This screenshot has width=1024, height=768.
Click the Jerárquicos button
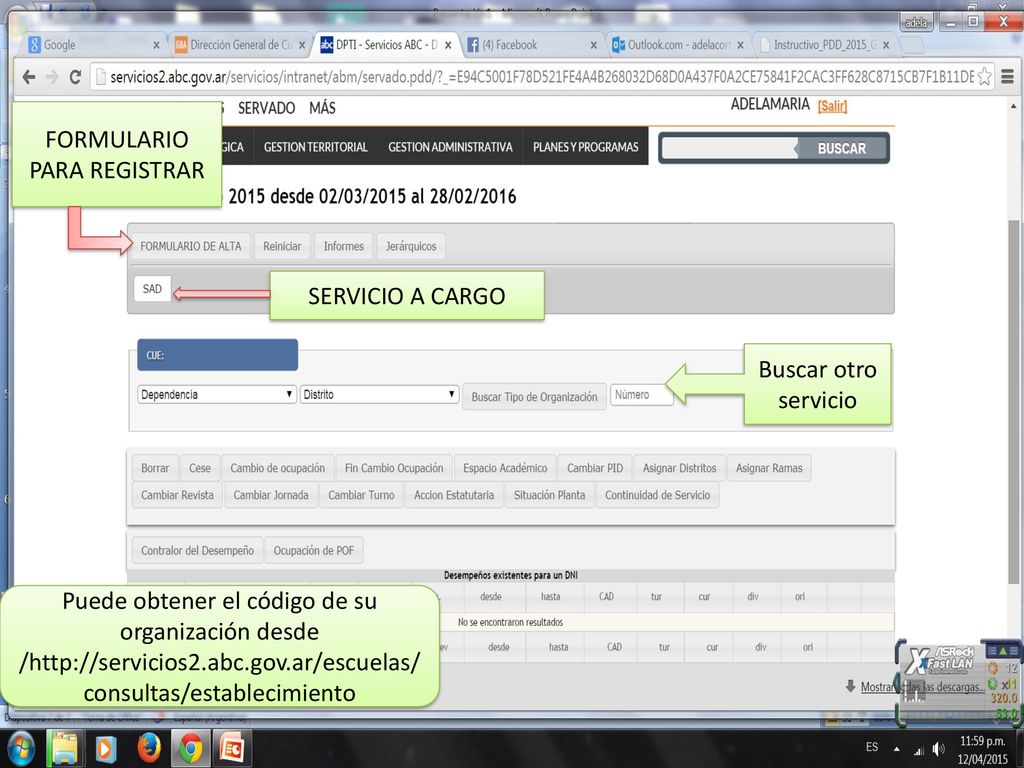411,246
